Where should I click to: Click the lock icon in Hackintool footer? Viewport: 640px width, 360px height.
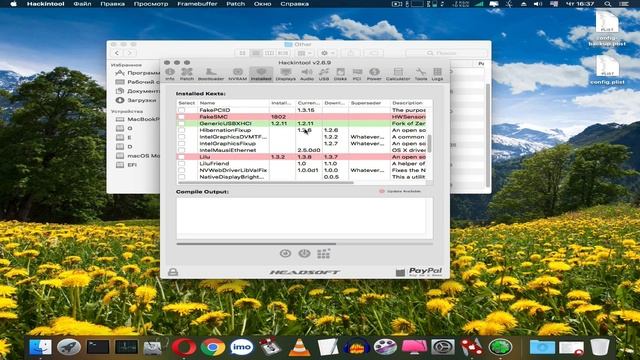[x=173, y=272]
